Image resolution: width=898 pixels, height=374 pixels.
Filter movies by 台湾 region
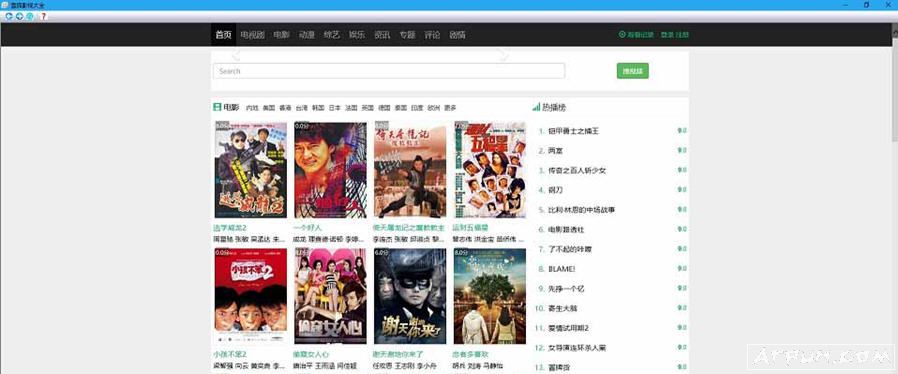click(x=302, y=108)
